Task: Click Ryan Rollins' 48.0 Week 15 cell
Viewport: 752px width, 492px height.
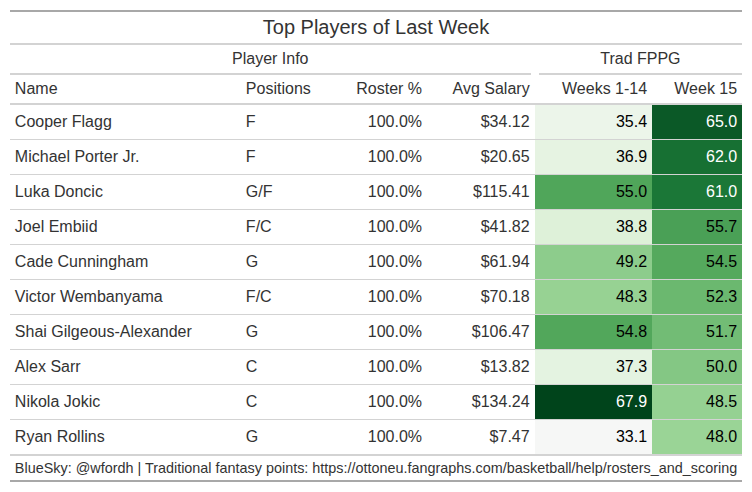Action: [696, 436]
